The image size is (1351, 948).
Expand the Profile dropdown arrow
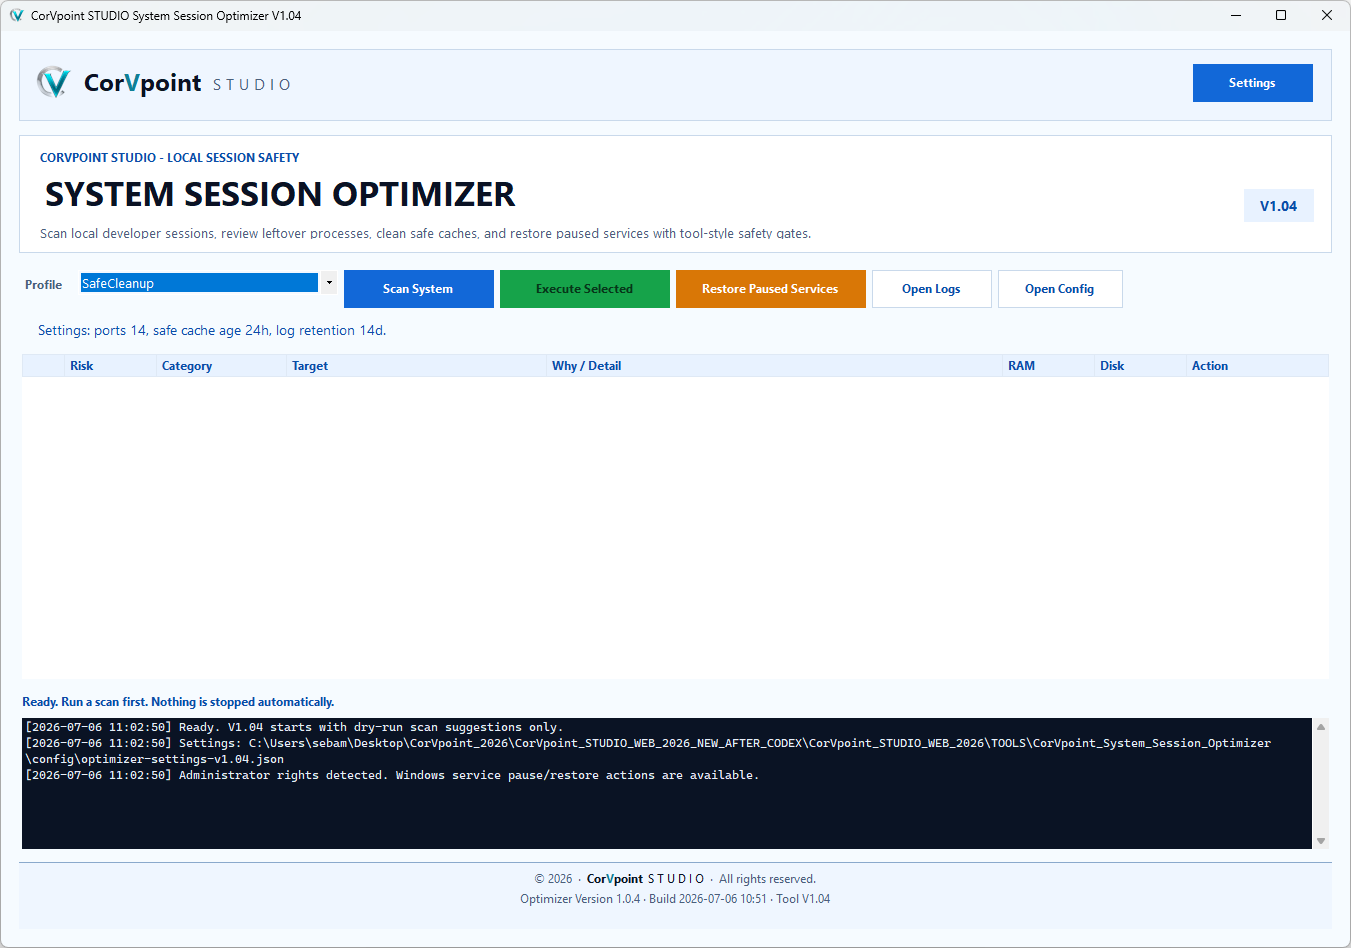[329, 283]
